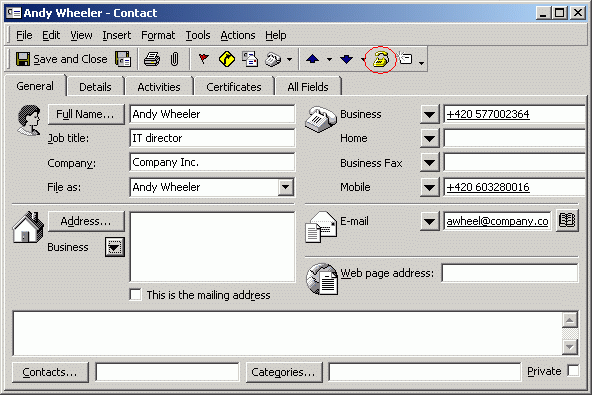Switch to the Details tab
The height and width of the screenshot is (395, 592).
95,87
